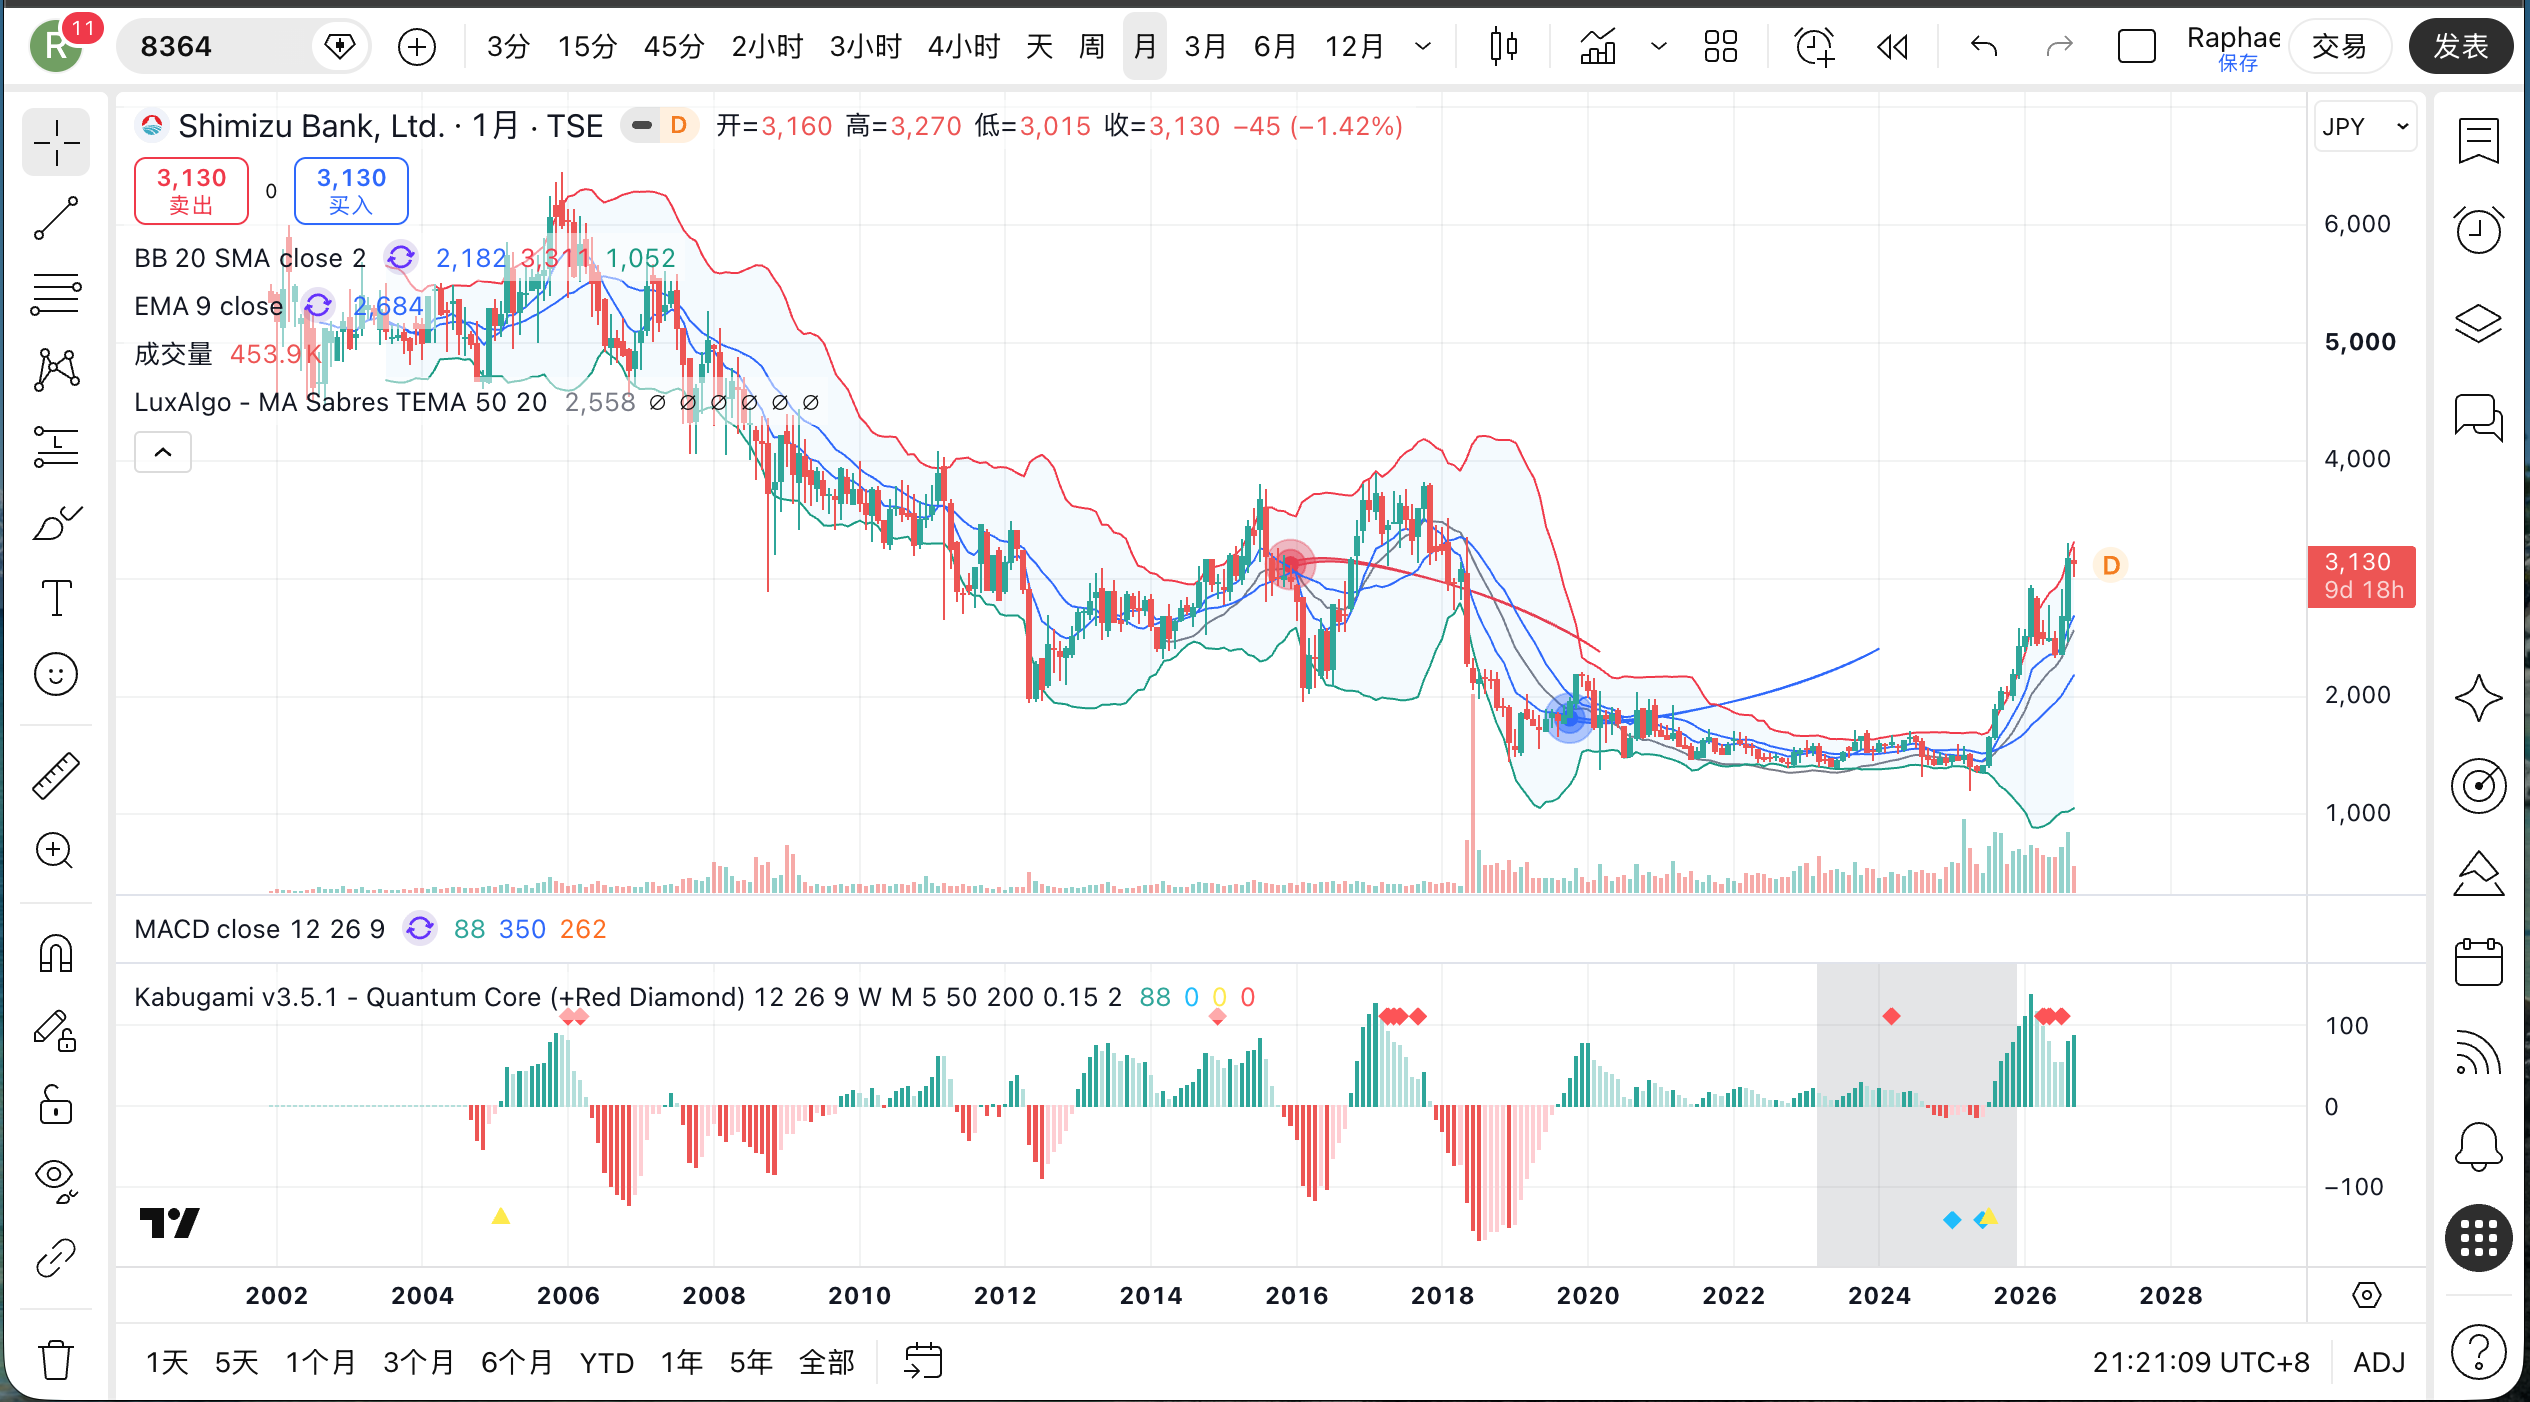This screenshot has width=2530, height=1402.
Task: Select the trend line drawing tool
Action: click(x=56, y=218)
